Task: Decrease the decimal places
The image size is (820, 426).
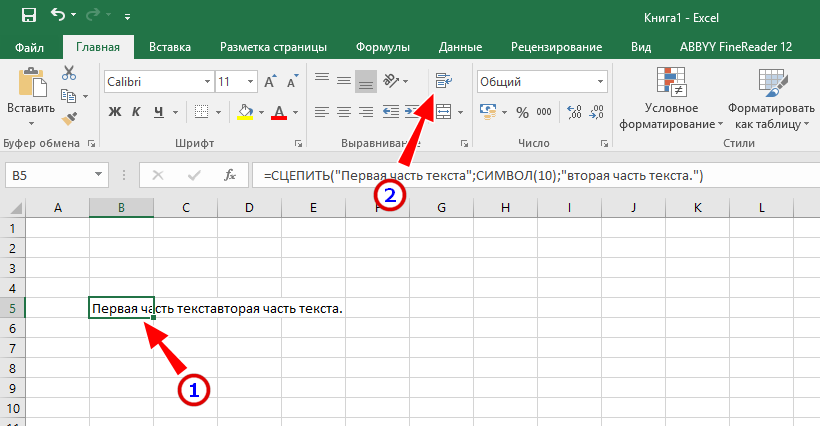Action: tap(597, 112)
